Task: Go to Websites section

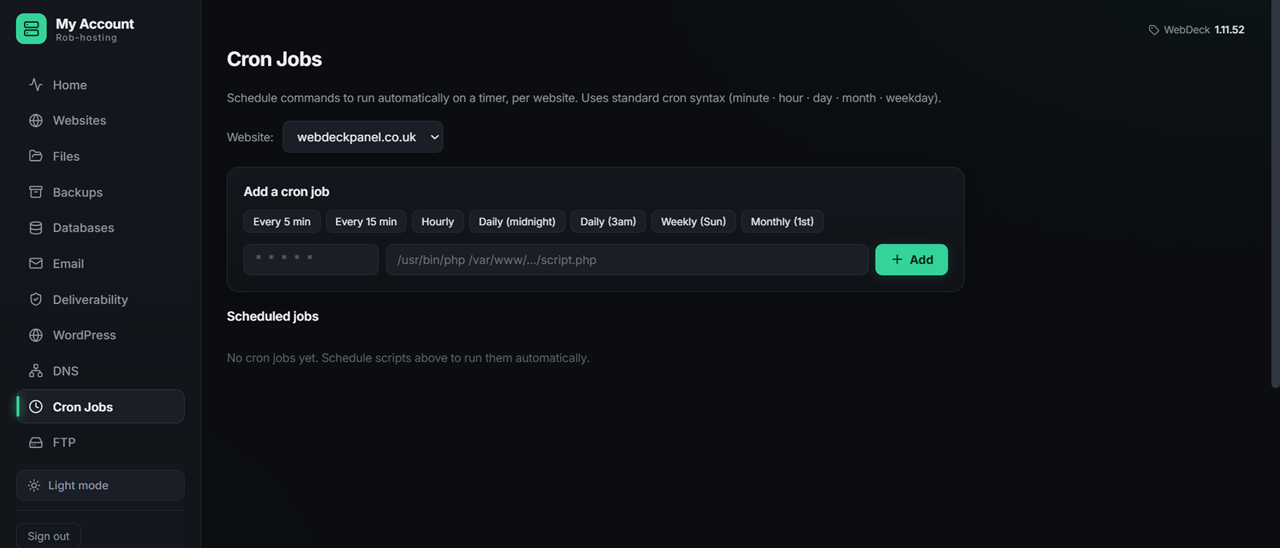Action: tap(100, 120)
